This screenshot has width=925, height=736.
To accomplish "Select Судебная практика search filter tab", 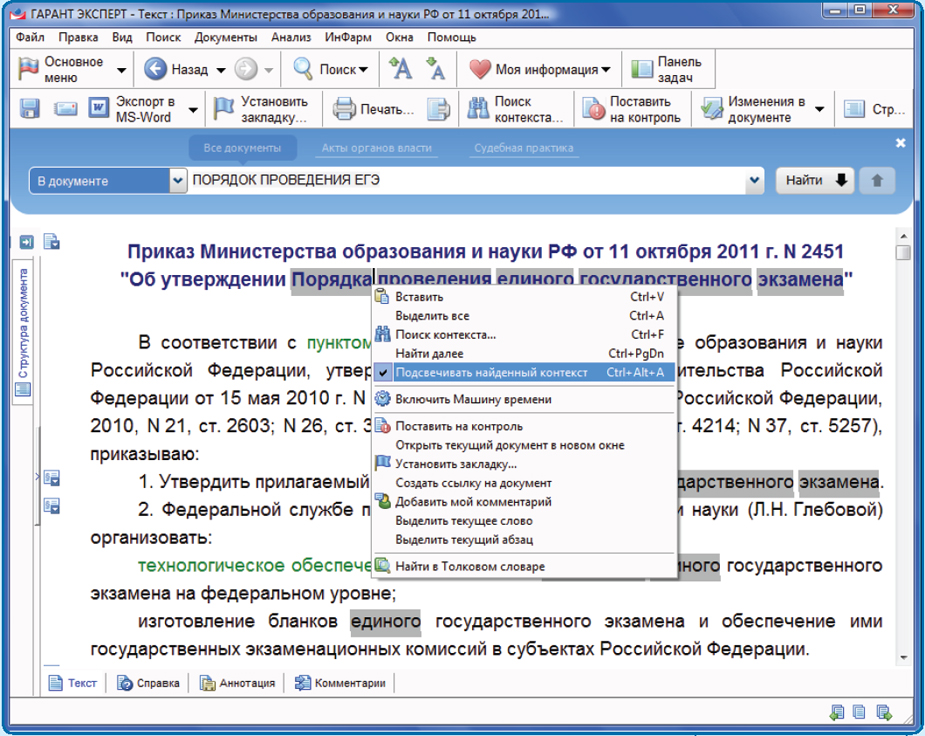I will click(x=523, y=148).
